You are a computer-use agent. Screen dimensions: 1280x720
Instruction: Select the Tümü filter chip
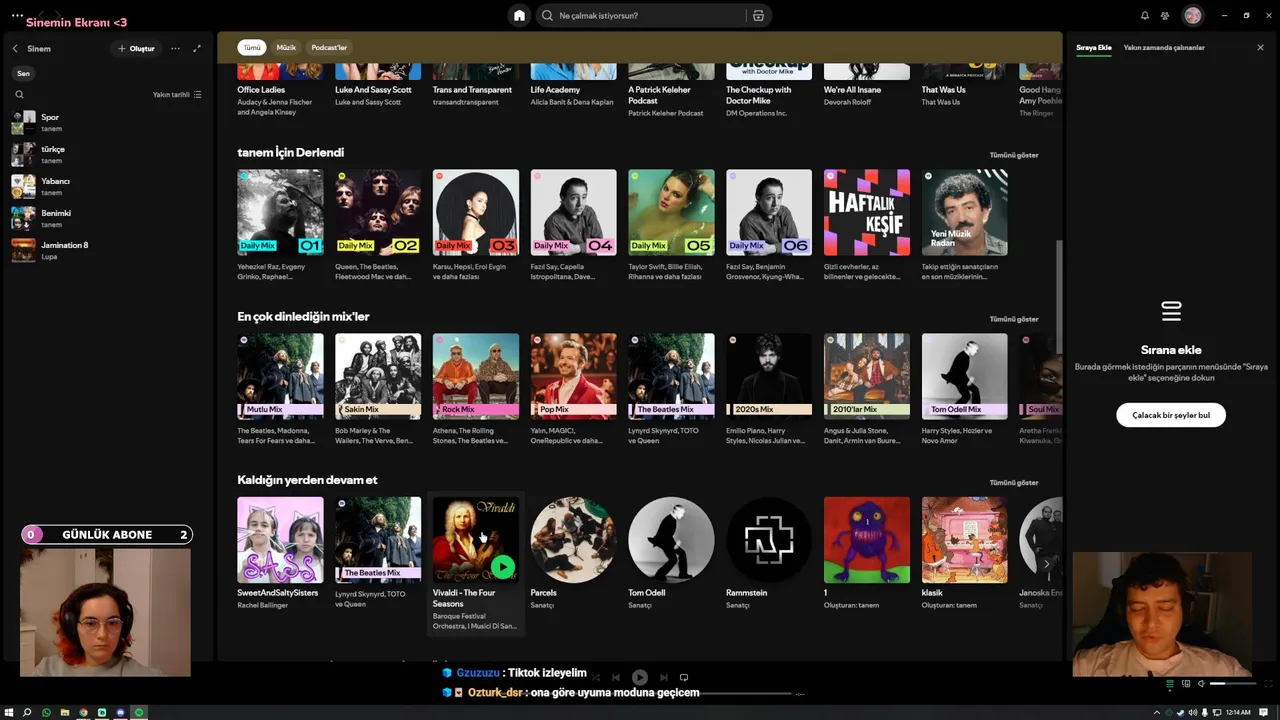pyautogui.click(x=252, y=47)
